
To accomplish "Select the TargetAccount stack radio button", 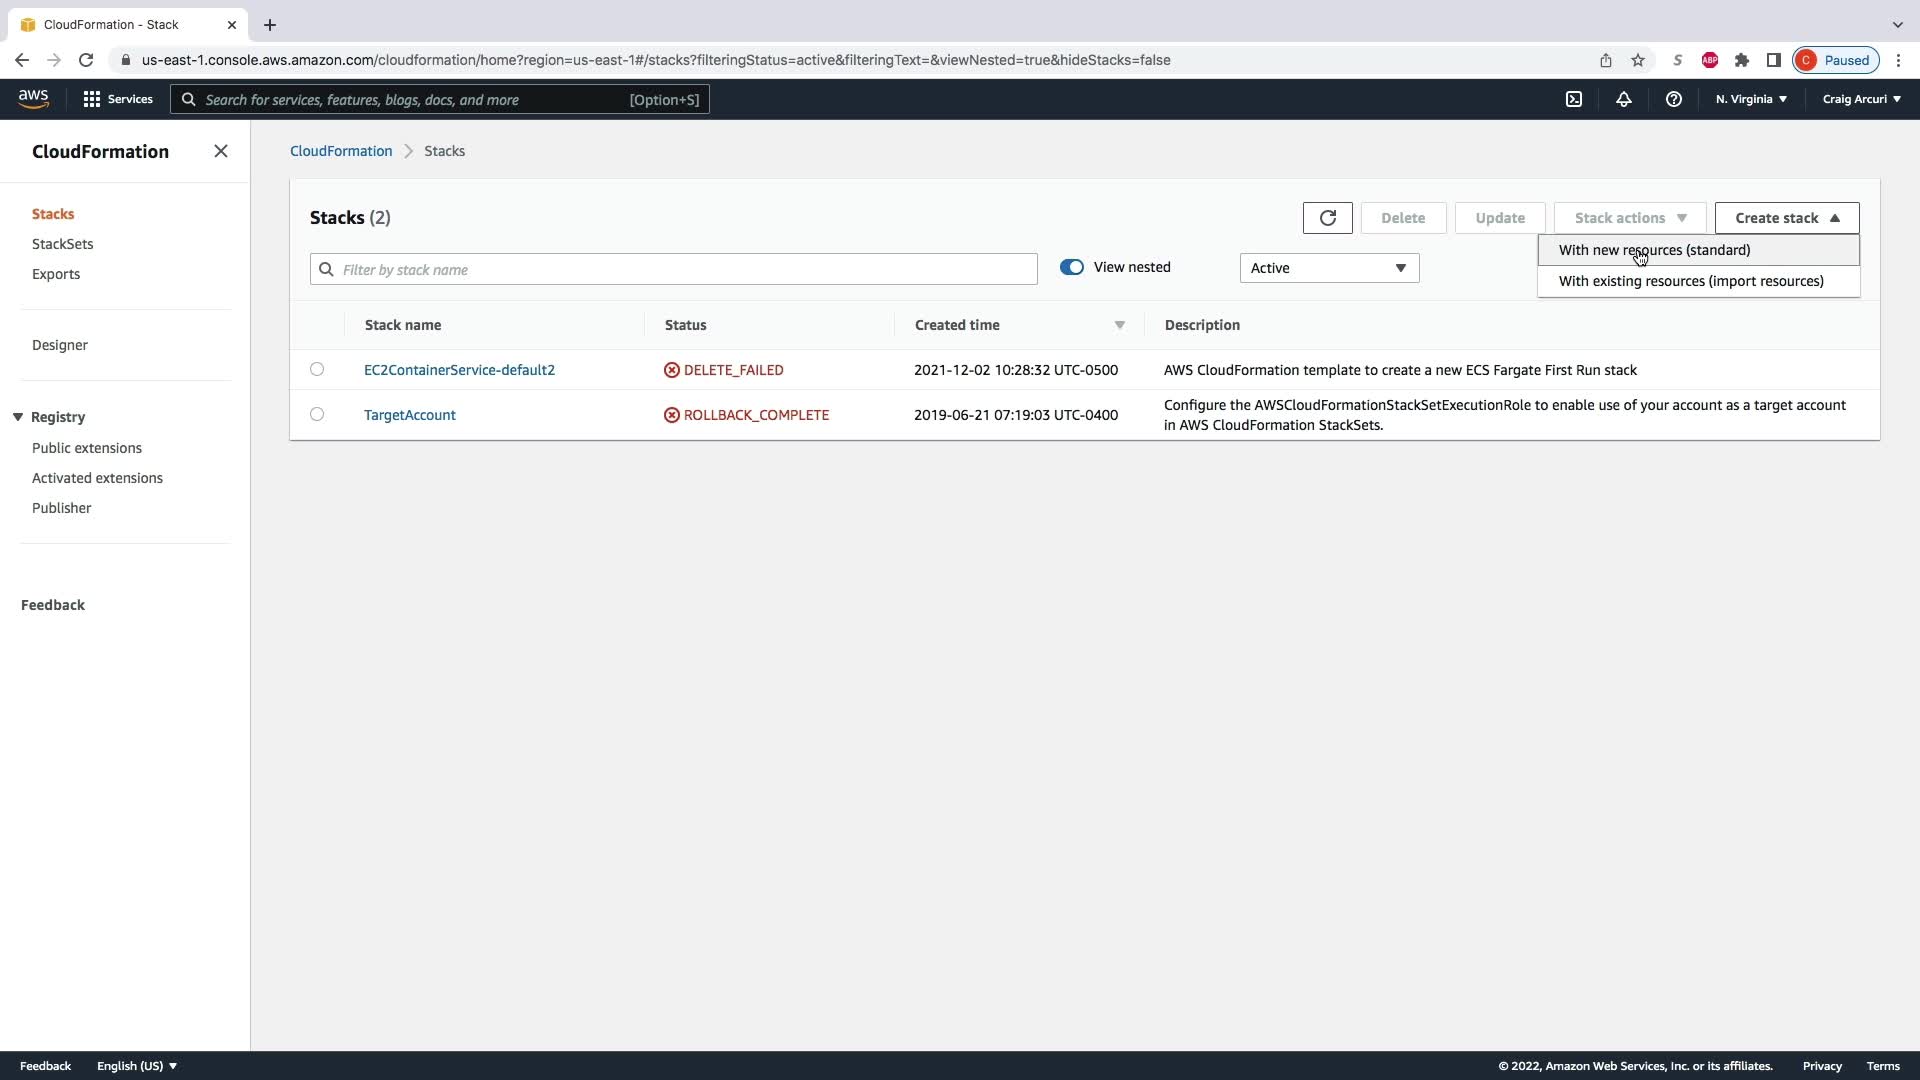I will pos(317,414).
